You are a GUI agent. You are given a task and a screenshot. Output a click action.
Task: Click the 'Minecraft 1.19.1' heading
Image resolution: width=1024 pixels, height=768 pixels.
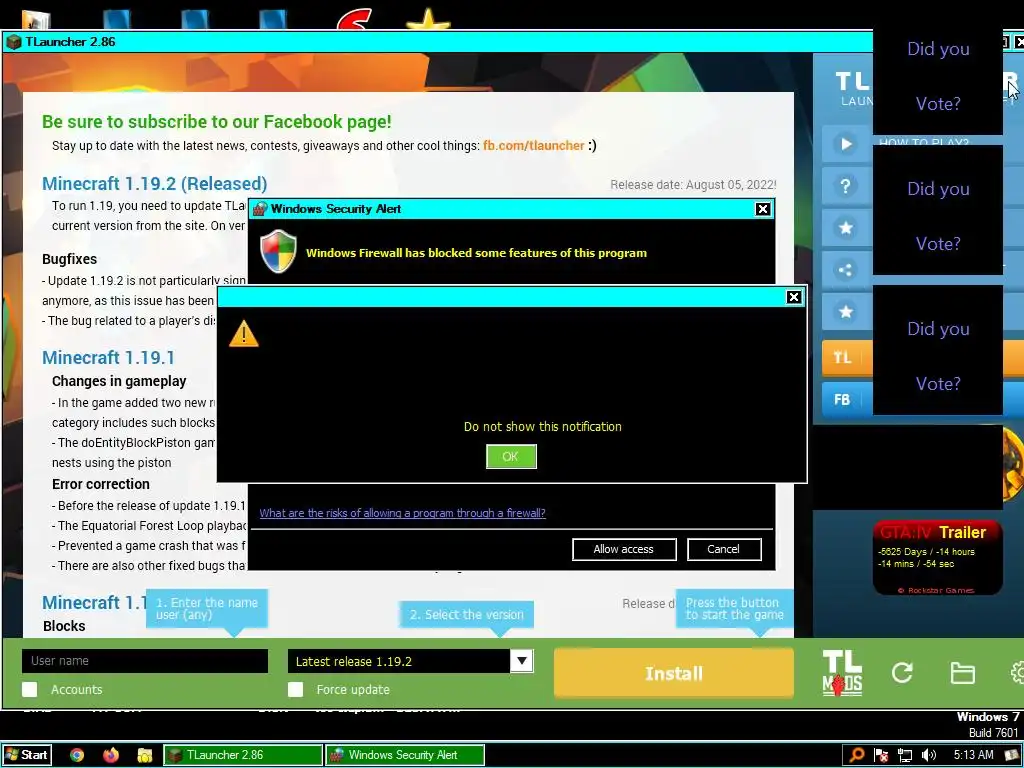[108, 358]
